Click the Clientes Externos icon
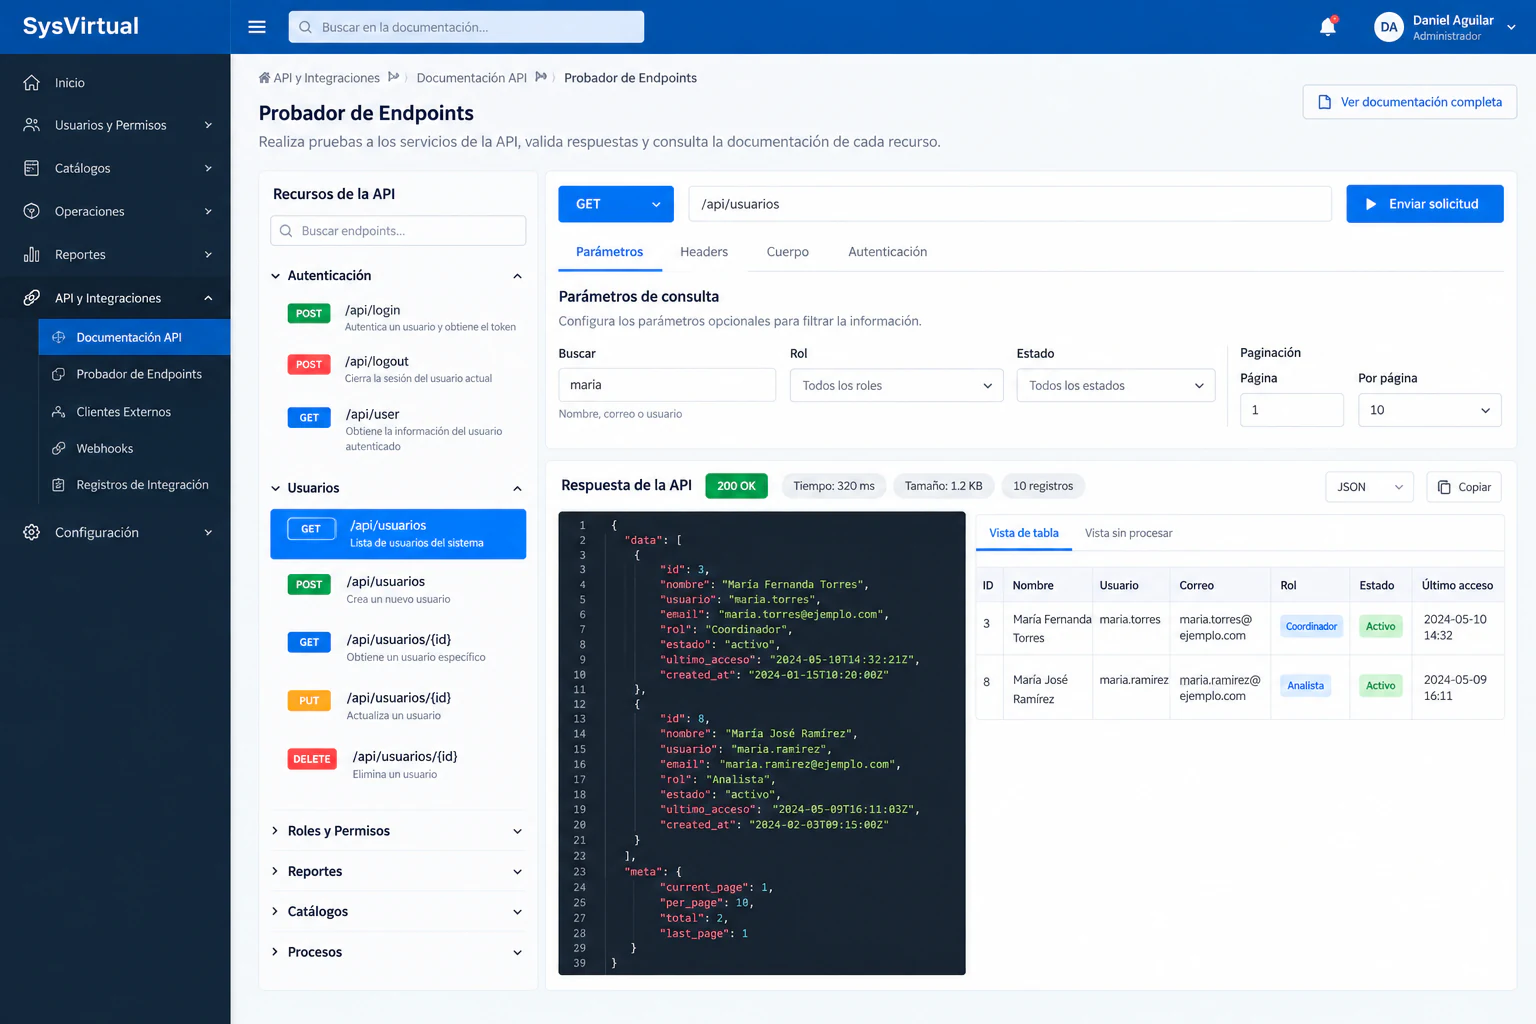This screenshot has width=1536, height=1024. (x=59, y=412)
